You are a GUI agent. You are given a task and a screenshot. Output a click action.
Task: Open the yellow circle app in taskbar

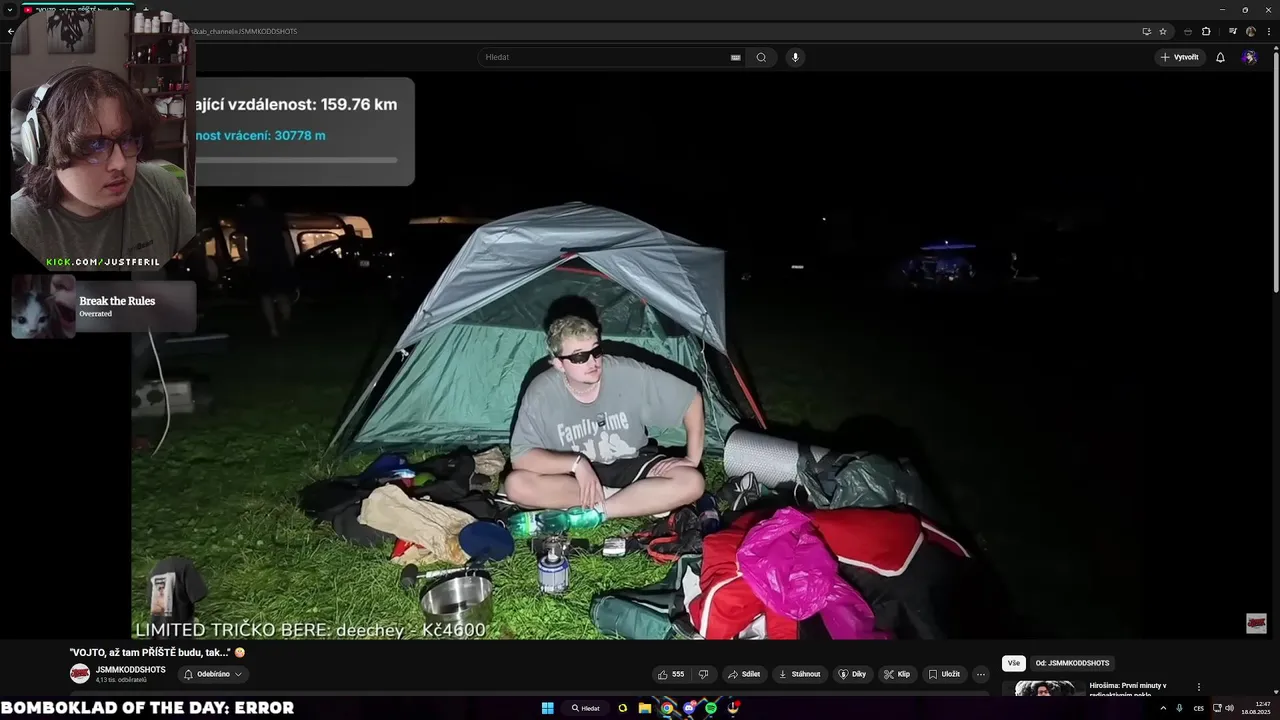click(x=623, y=708)
